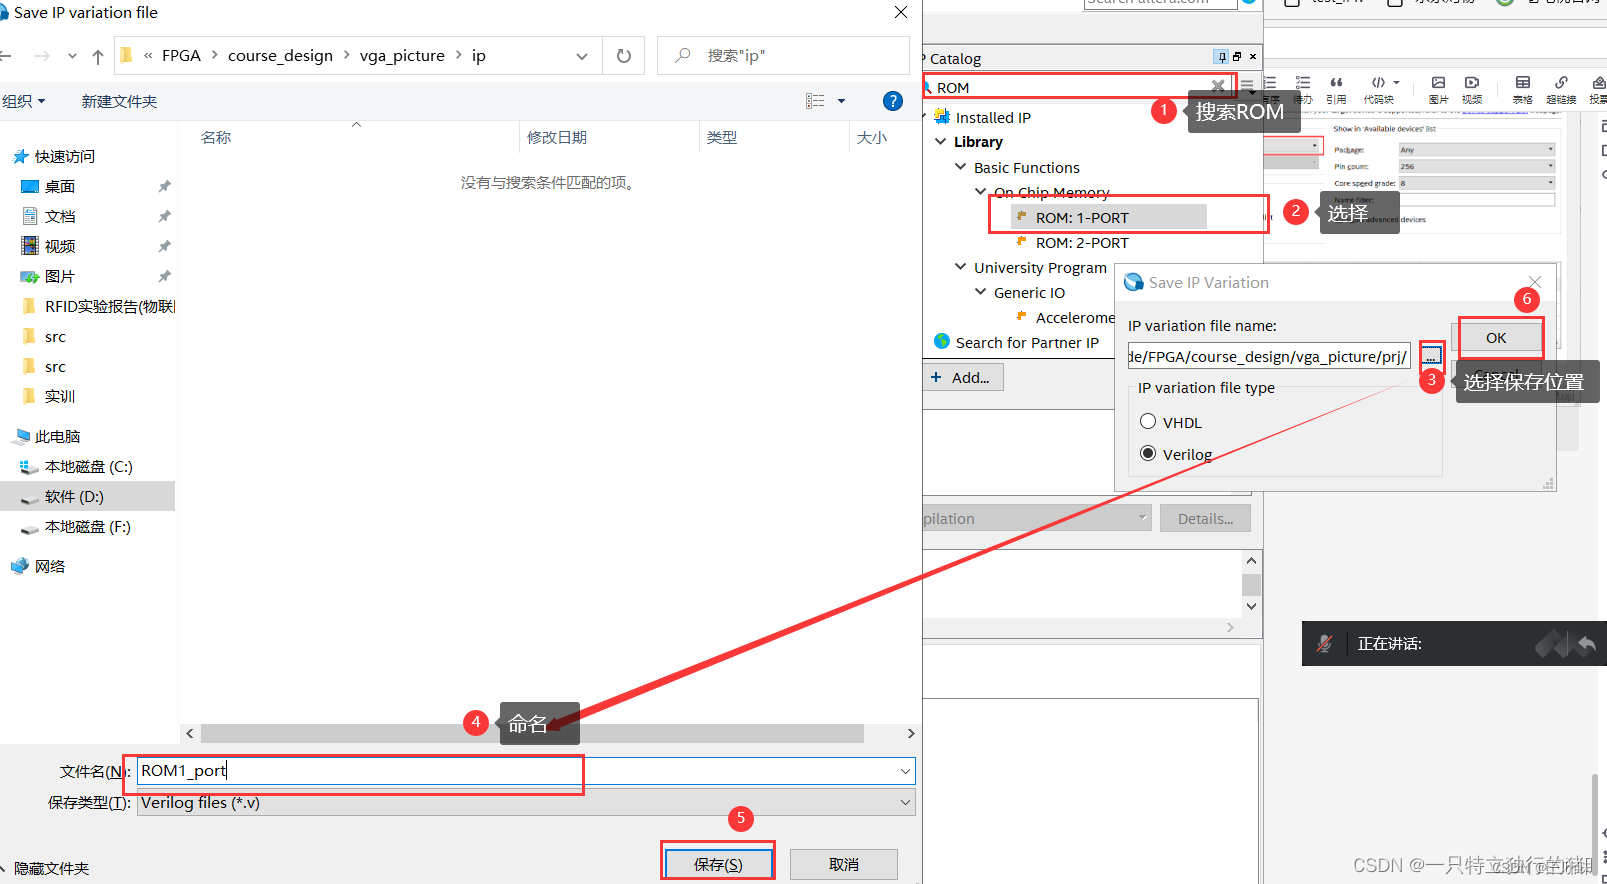Click the muted microphone icon
The height and width of the screenshot is (884, 1607).
[x=1324, y=644]
